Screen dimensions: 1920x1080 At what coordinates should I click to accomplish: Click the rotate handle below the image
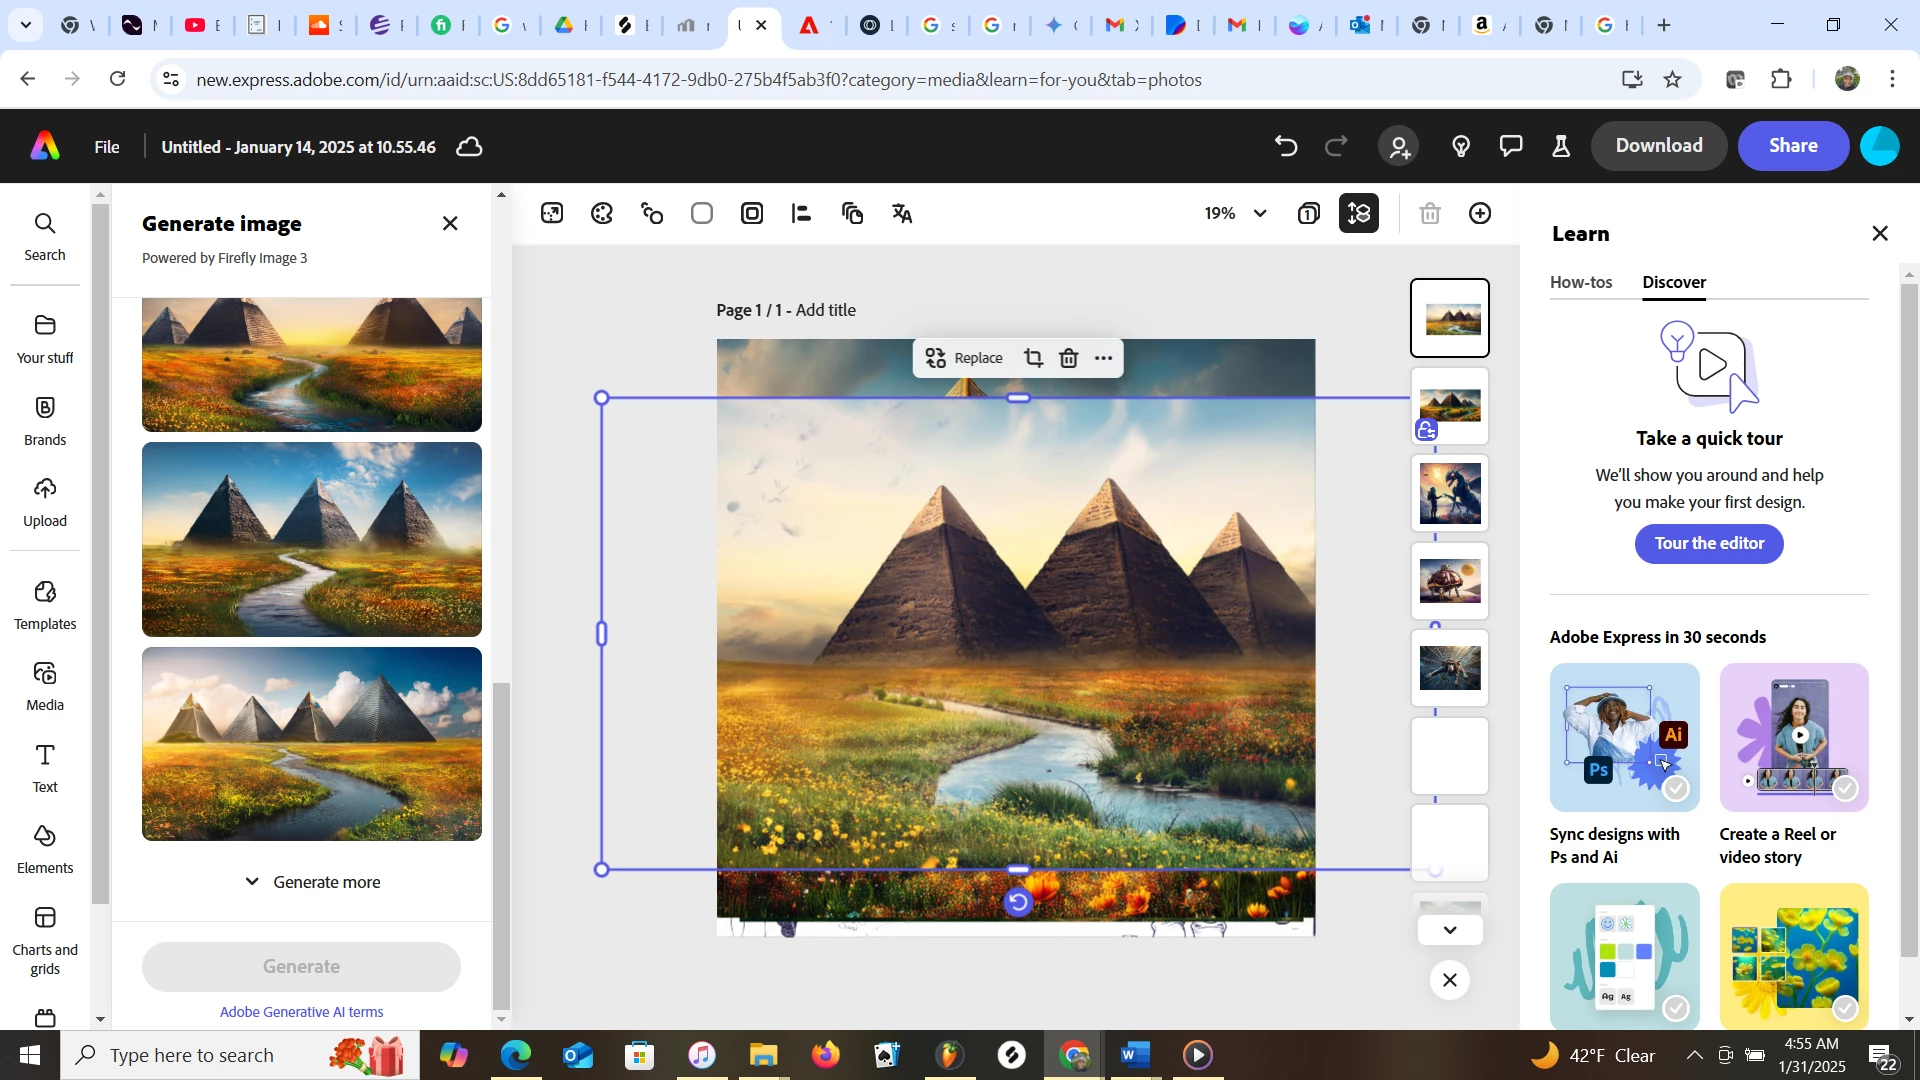(x=1017, y=902)
